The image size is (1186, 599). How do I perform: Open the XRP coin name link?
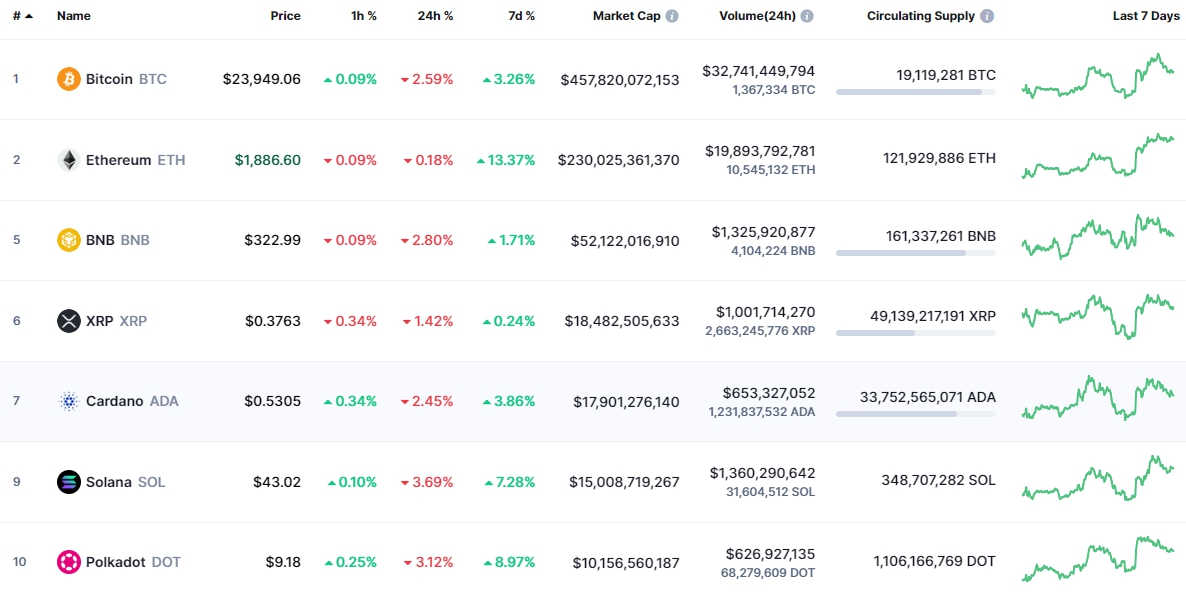point(116,321)
